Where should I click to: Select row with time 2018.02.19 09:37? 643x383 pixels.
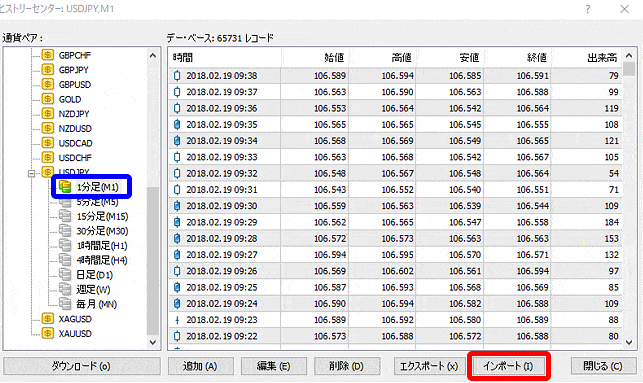pos(395,92)
